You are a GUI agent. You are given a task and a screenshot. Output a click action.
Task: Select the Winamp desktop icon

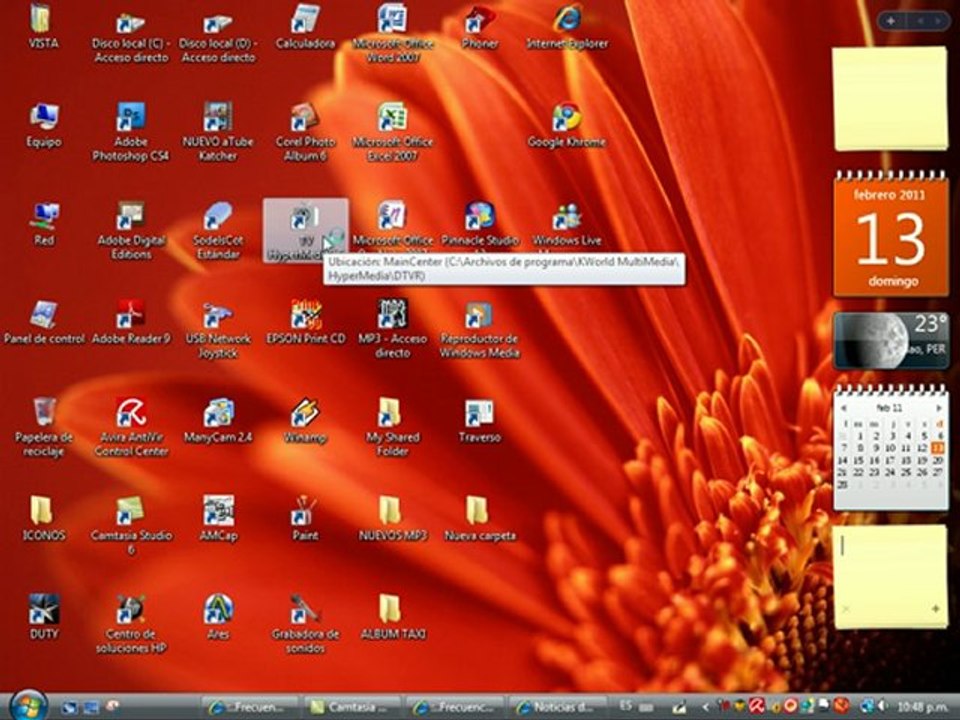tap(305, 413)
